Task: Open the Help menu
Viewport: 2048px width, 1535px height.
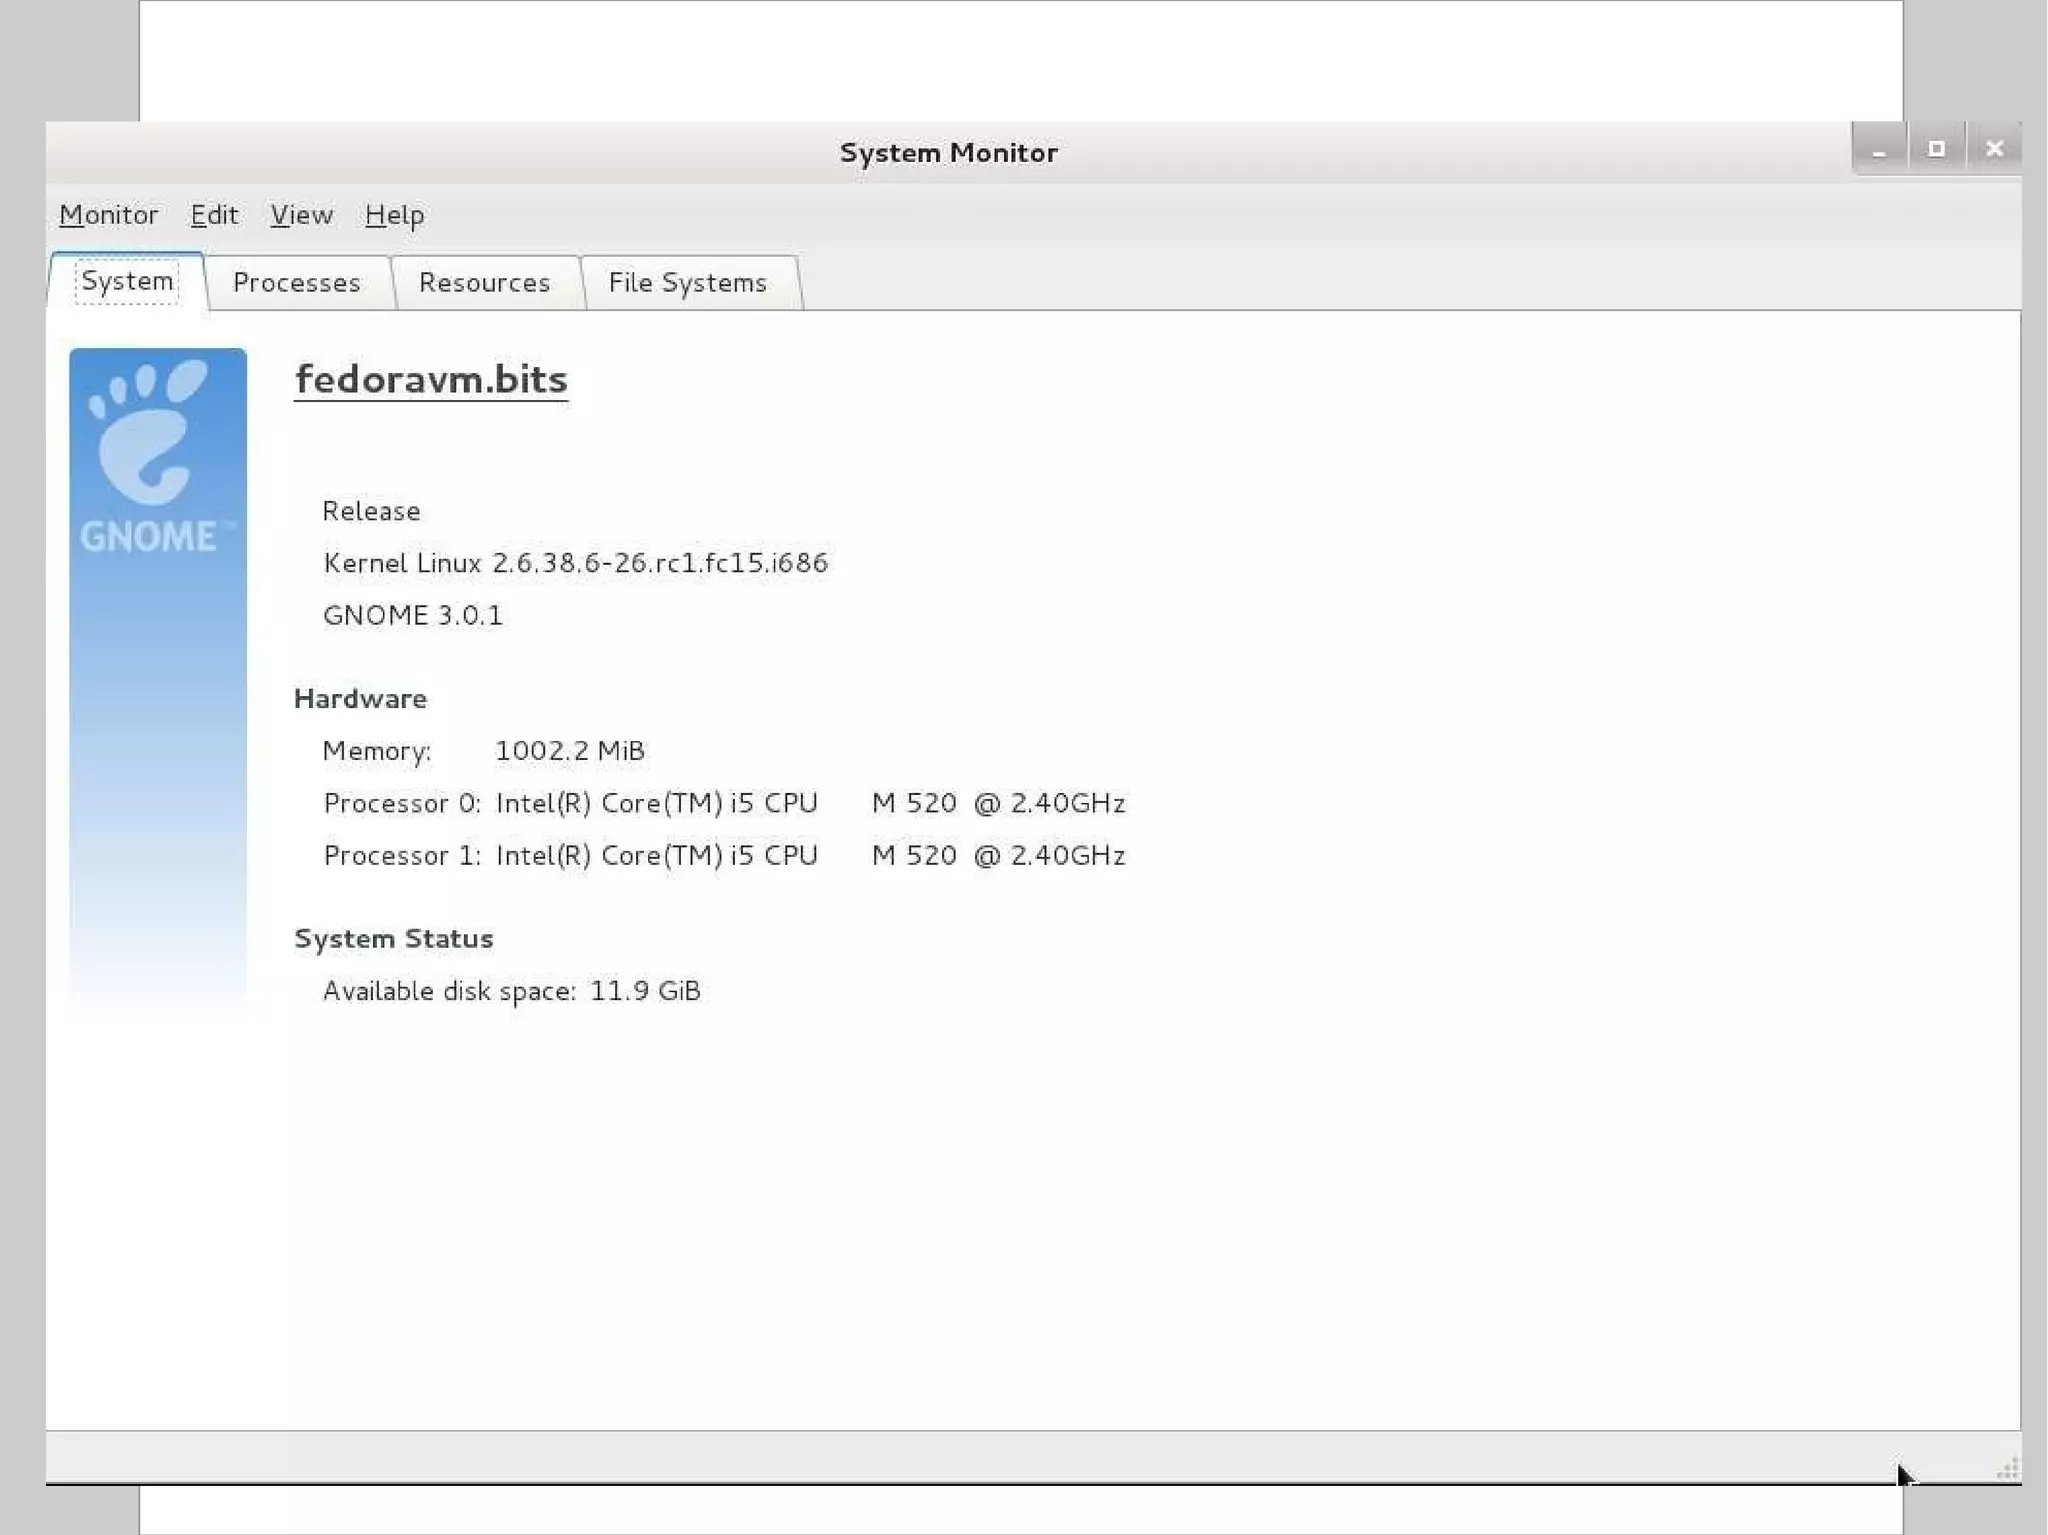Action: tap(394, 215)
